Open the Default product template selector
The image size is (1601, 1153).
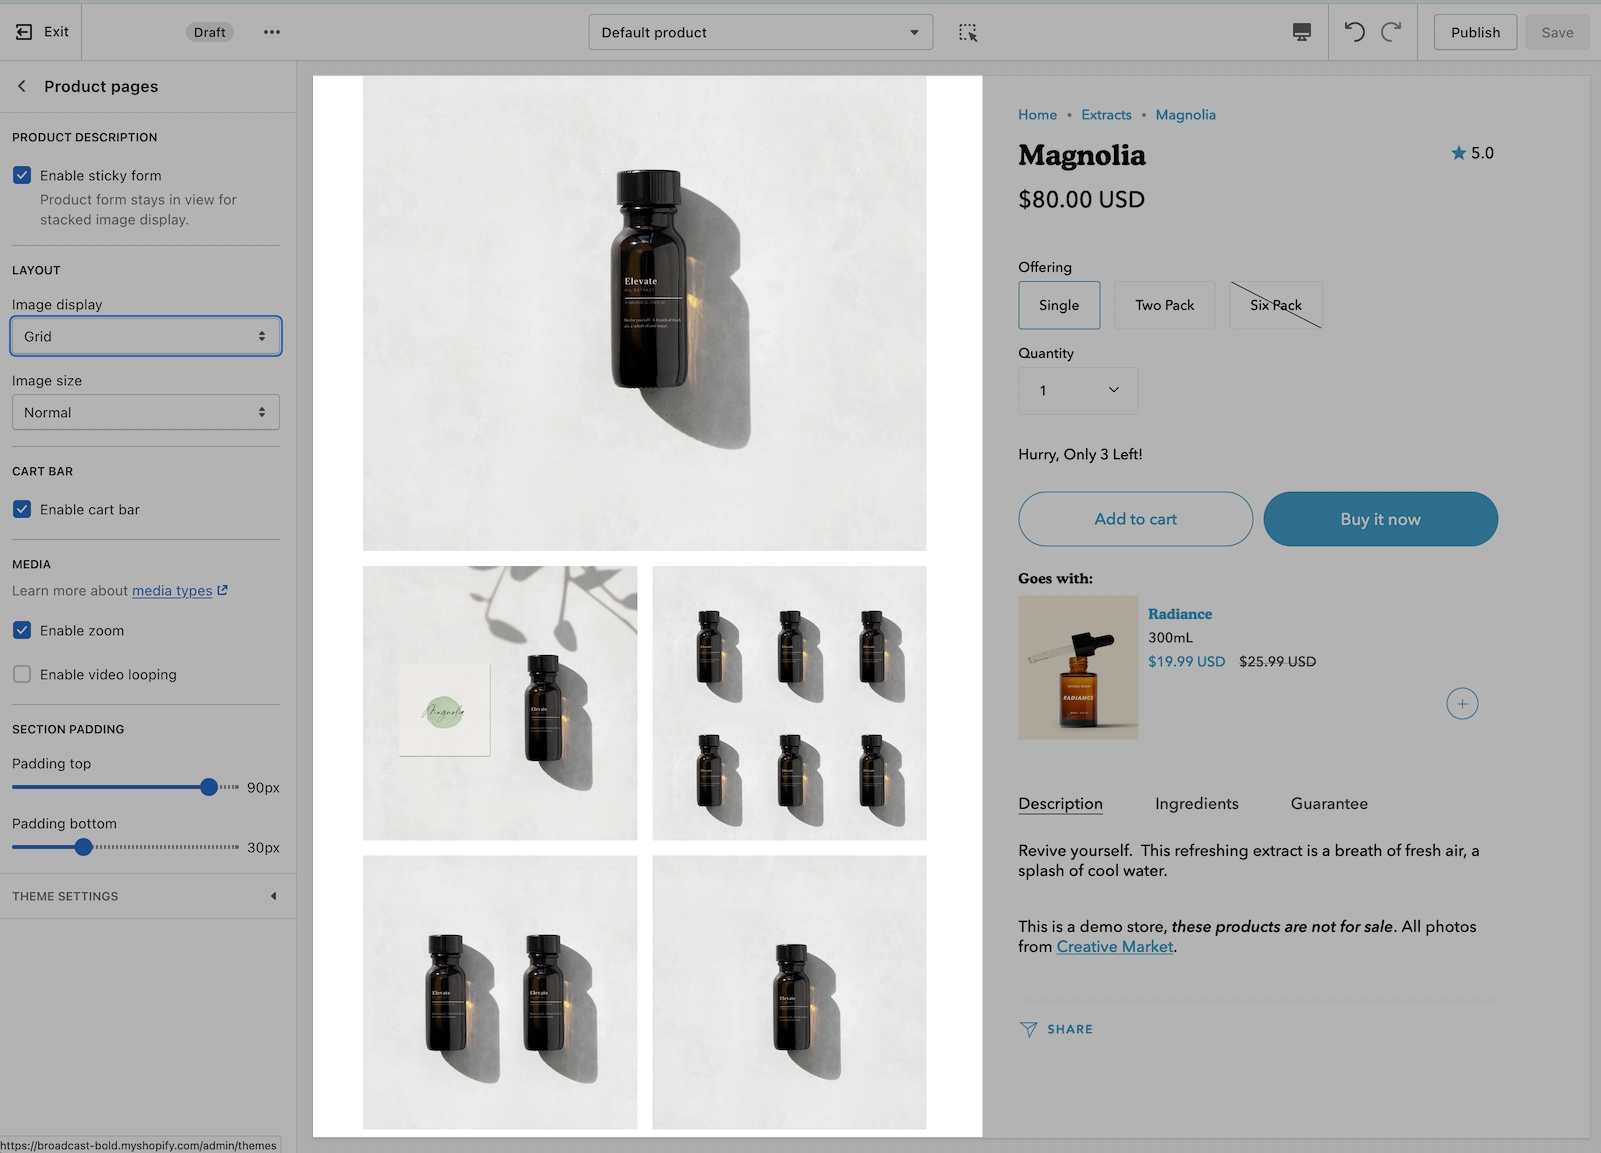point(760,32)
